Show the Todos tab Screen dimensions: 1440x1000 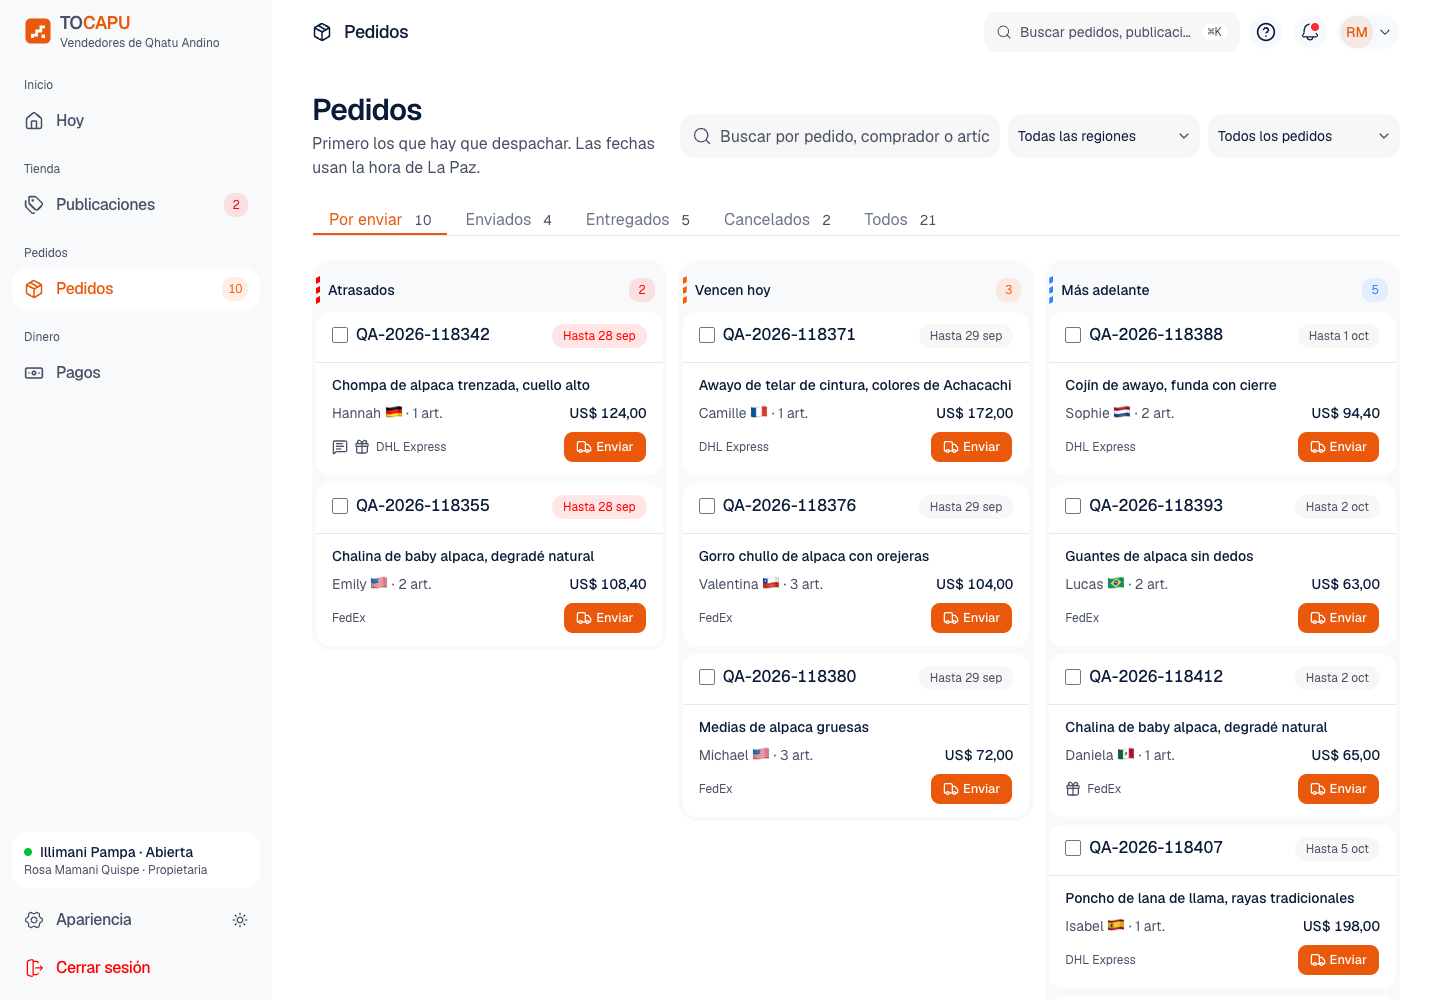(900, 220)
